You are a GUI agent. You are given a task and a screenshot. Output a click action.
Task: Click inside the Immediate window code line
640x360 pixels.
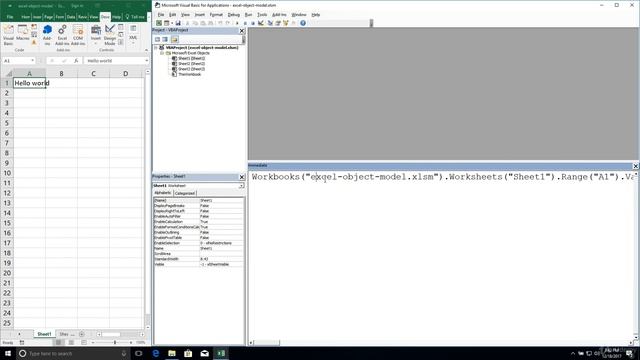click(444, 177)
